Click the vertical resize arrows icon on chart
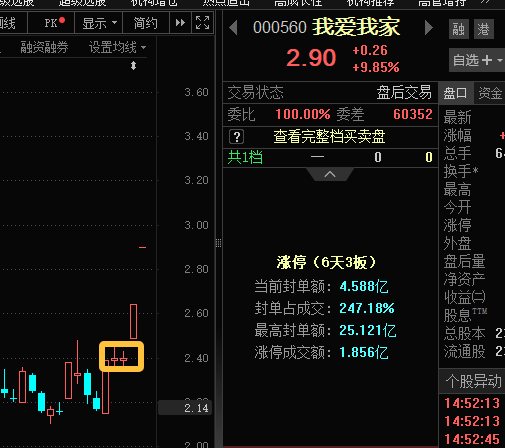 133,65
